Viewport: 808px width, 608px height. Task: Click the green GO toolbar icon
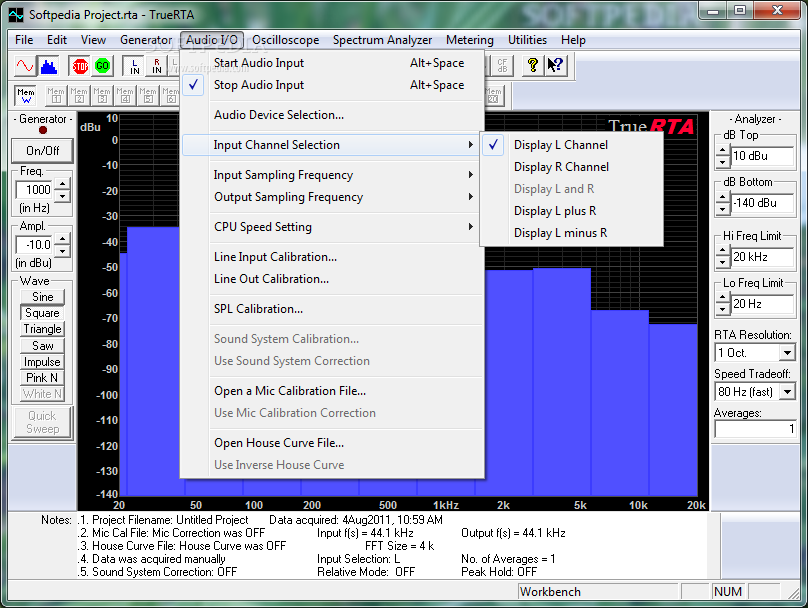point(103,66)
